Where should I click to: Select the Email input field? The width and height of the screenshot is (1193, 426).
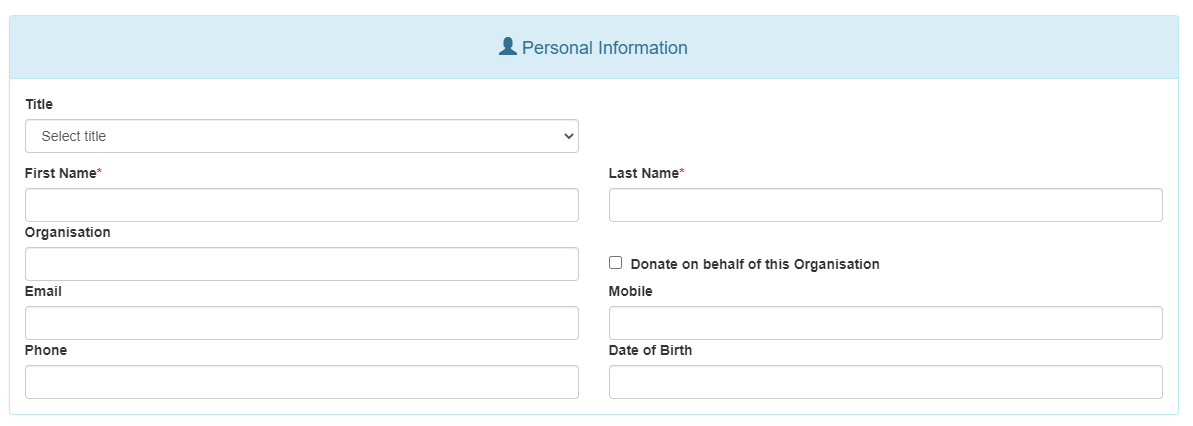(x=301, y=323)
